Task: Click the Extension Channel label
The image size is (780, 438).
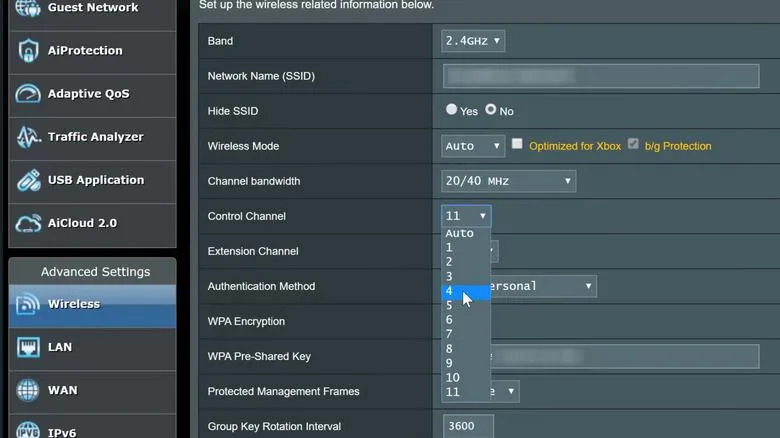Action: tap(253, 251)
